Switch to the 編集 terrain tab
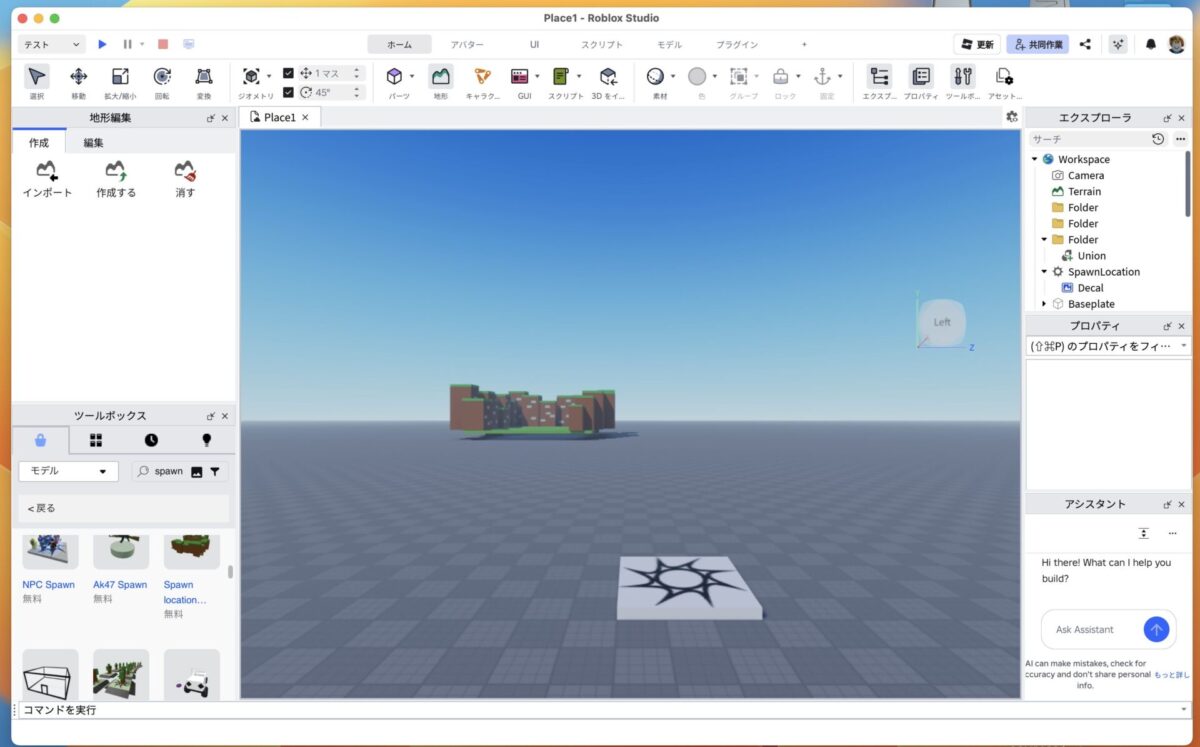 click(93, 142)
